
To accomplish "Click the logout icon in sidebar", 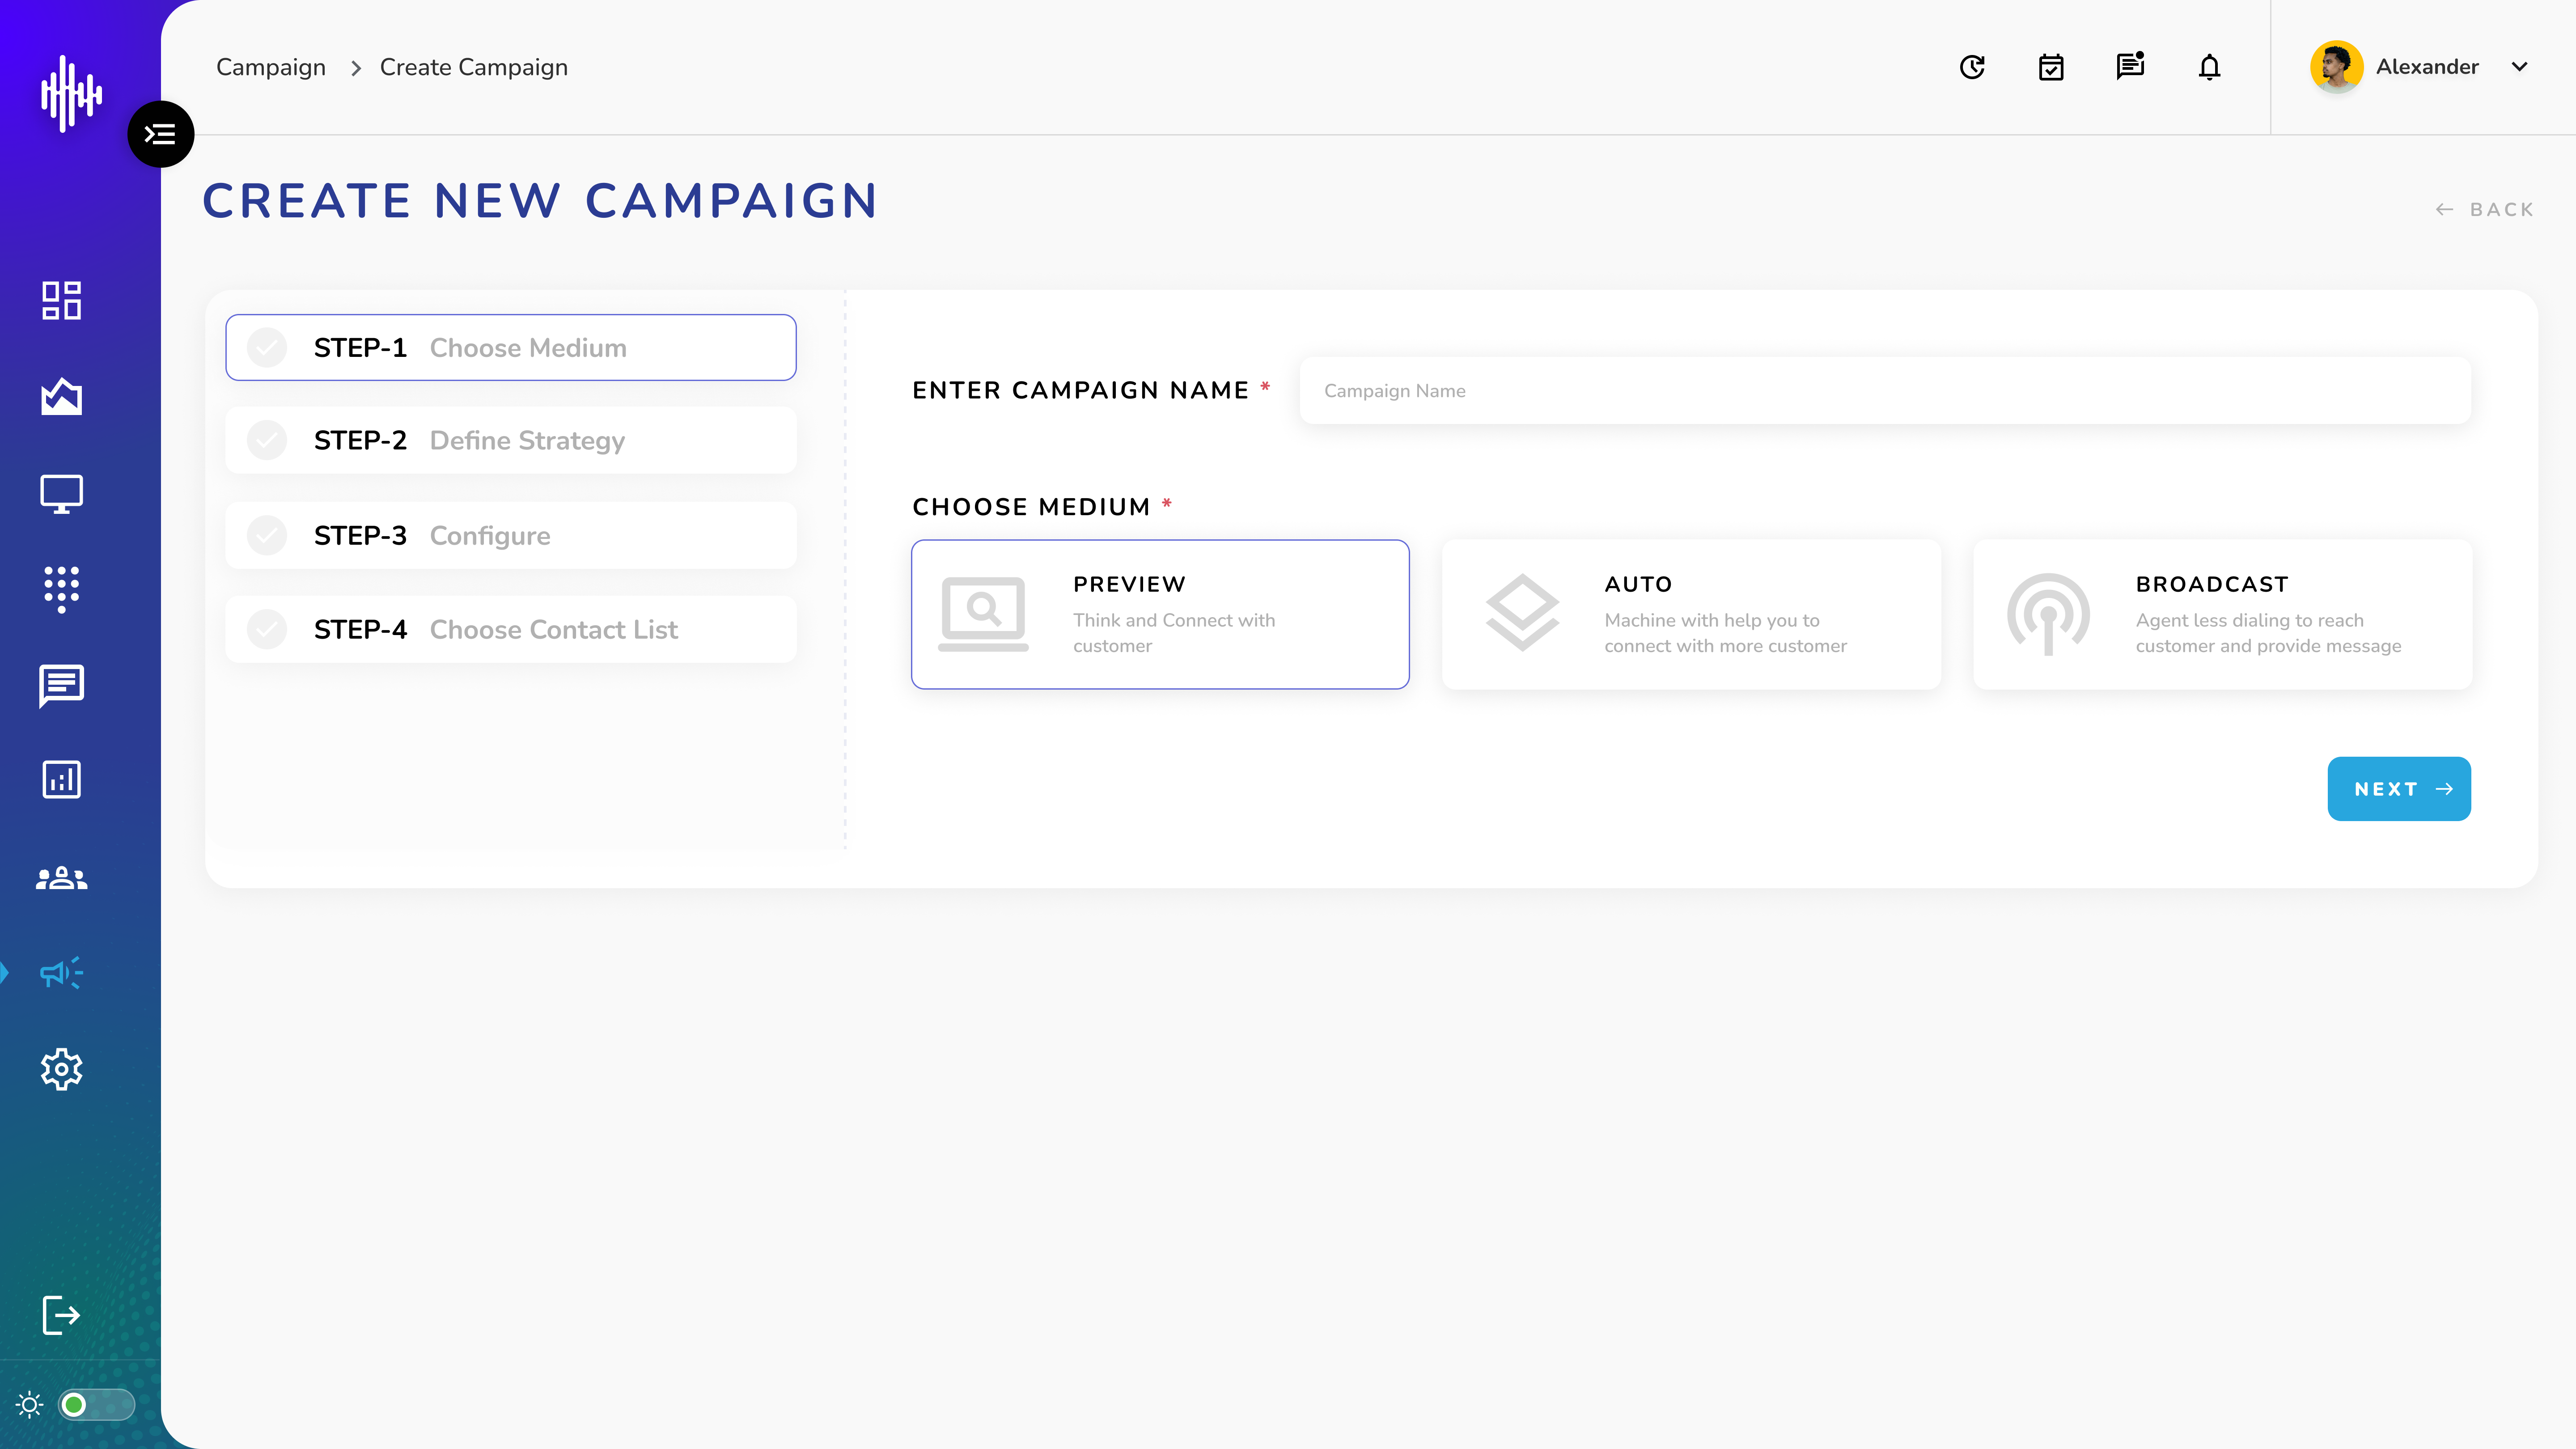I will click(61, 1315).
